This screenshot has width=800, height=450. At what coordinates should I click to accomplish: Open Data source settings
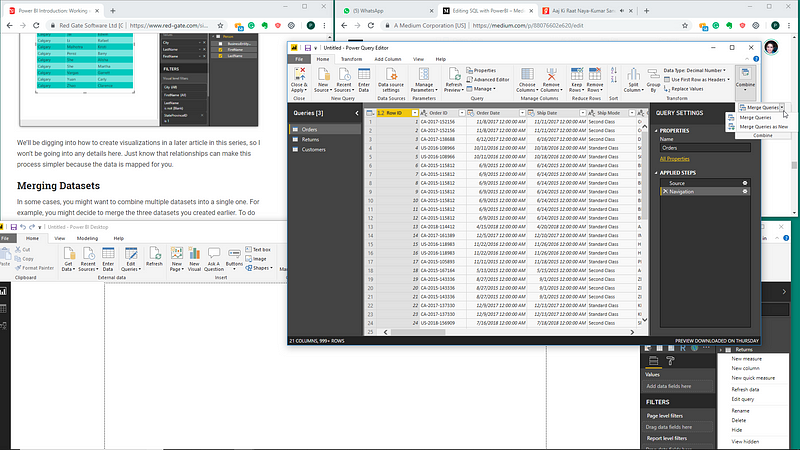(391, 80)
